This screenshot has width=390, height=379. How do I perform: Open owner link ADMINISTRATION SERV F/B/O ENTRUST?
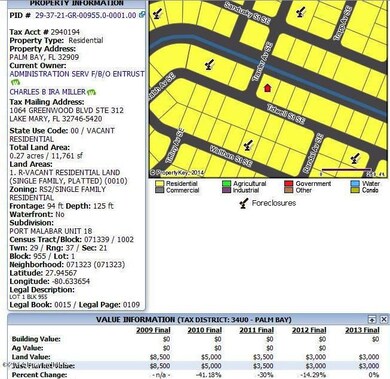[x=77, y=74]
